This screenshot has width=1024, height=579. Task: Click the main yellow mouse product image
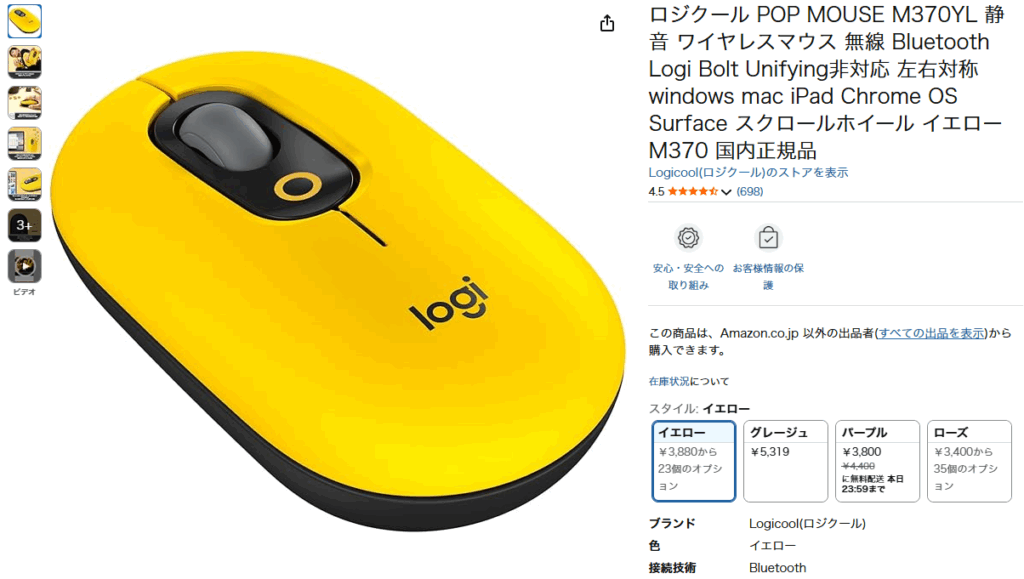337,290
